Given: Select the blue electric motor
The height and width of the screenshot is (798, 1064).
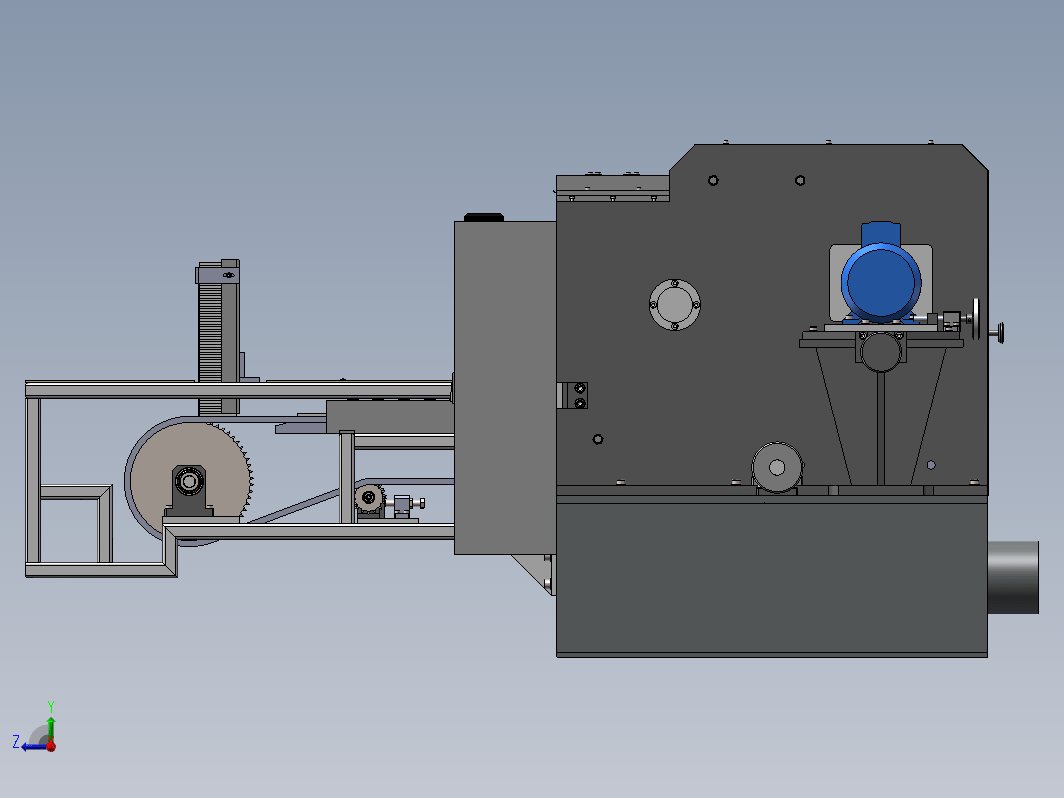Looking at the screenshot, I should coord(881,273).
